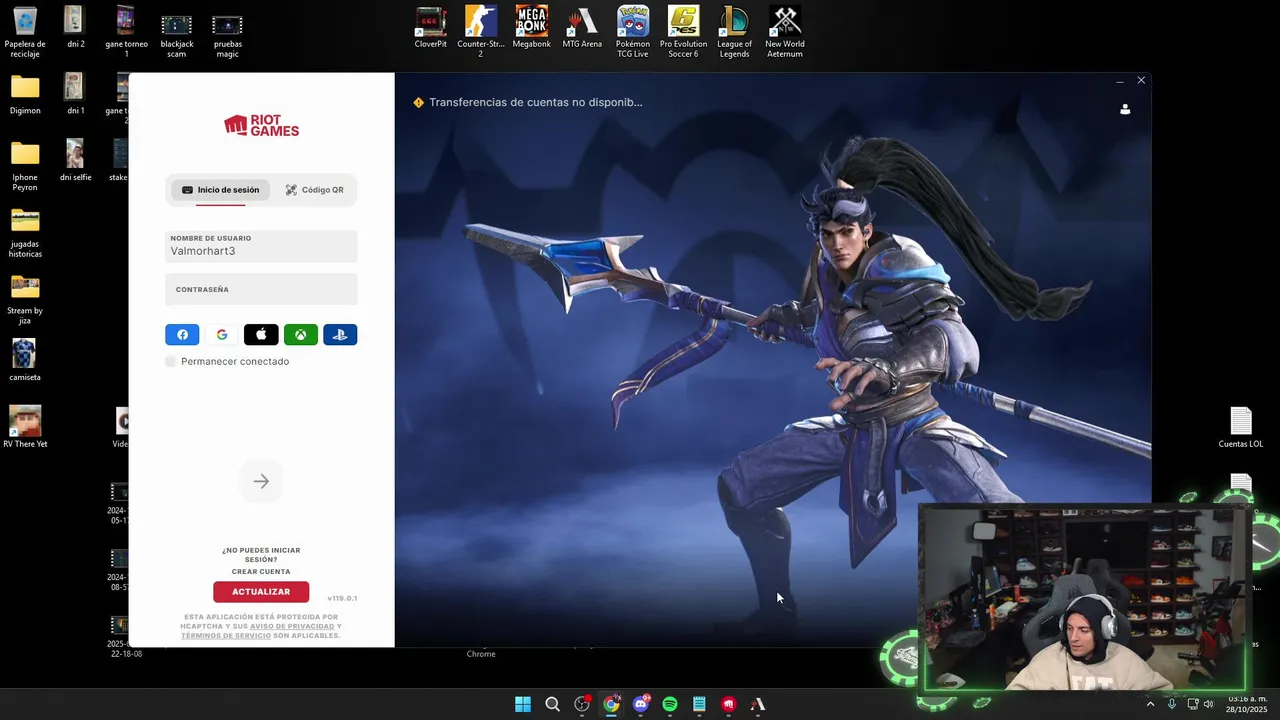Open Spotify from the taskbar
Viewport: 1280px width, 720px height.
670,704
